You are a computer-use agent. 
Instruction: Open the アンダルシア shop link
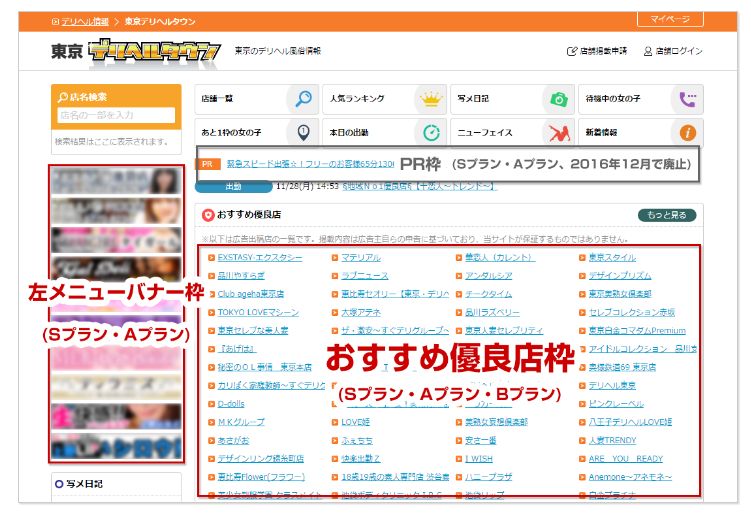pyautogui.click(x=489, y=276)
